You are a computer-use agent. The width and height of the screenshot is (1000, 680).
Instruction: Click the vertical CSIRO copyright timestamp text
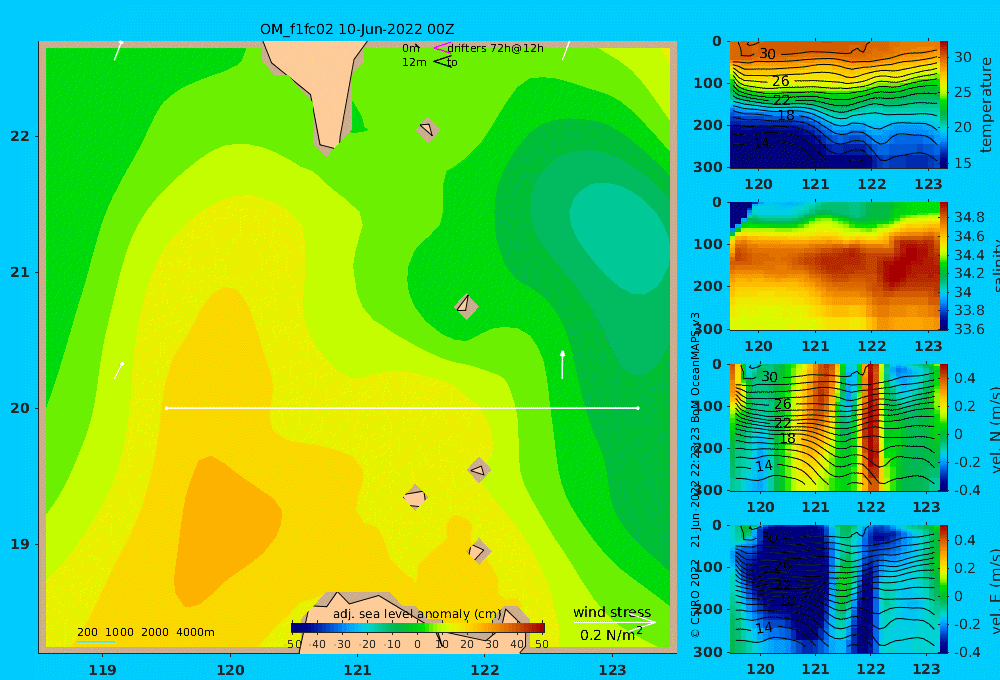(x=695, y=475)
